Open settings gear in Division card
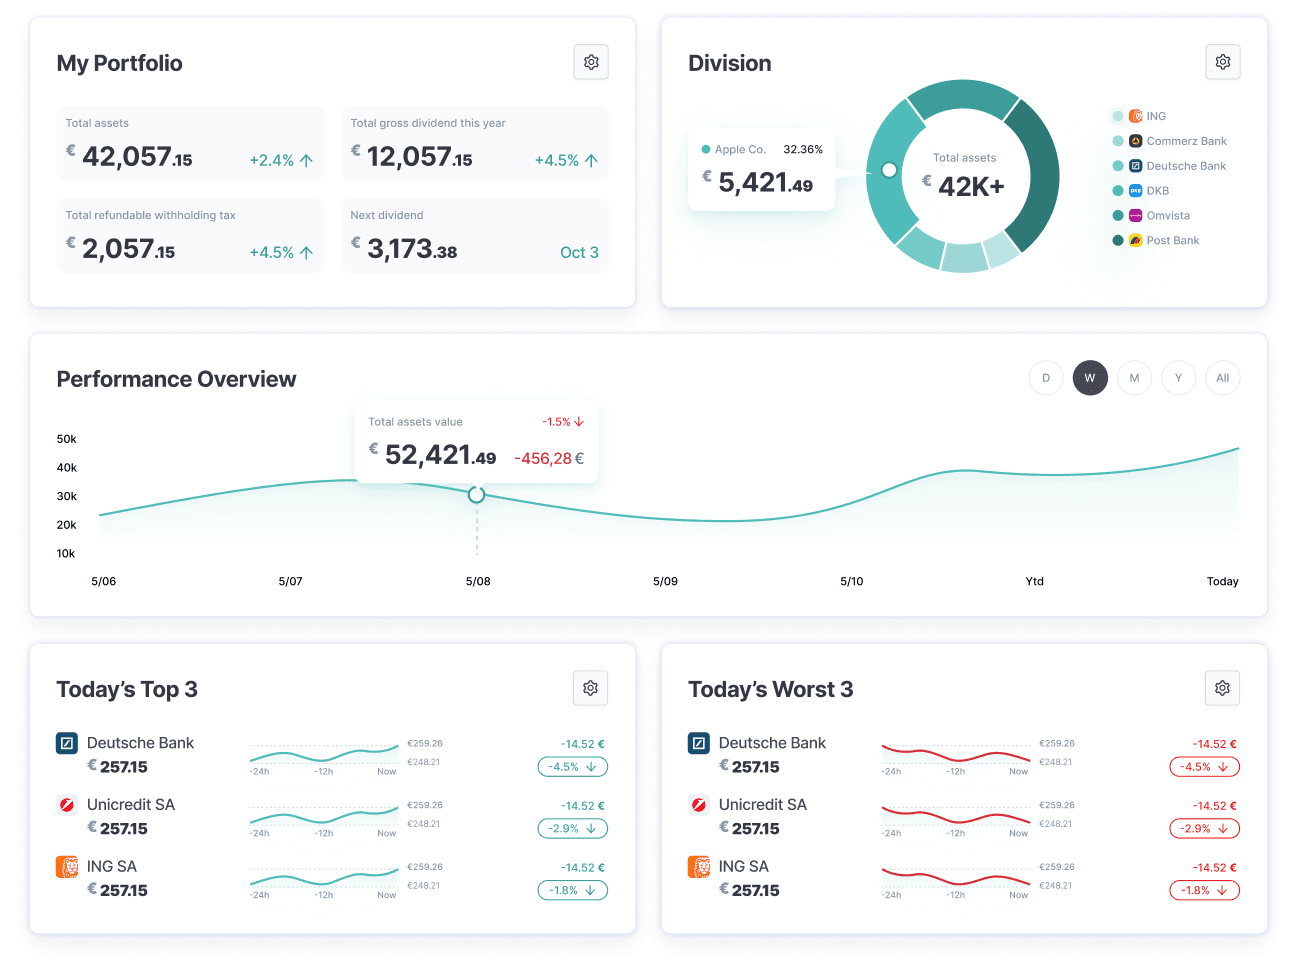The image size is (1295, 976). point(1222,62)
